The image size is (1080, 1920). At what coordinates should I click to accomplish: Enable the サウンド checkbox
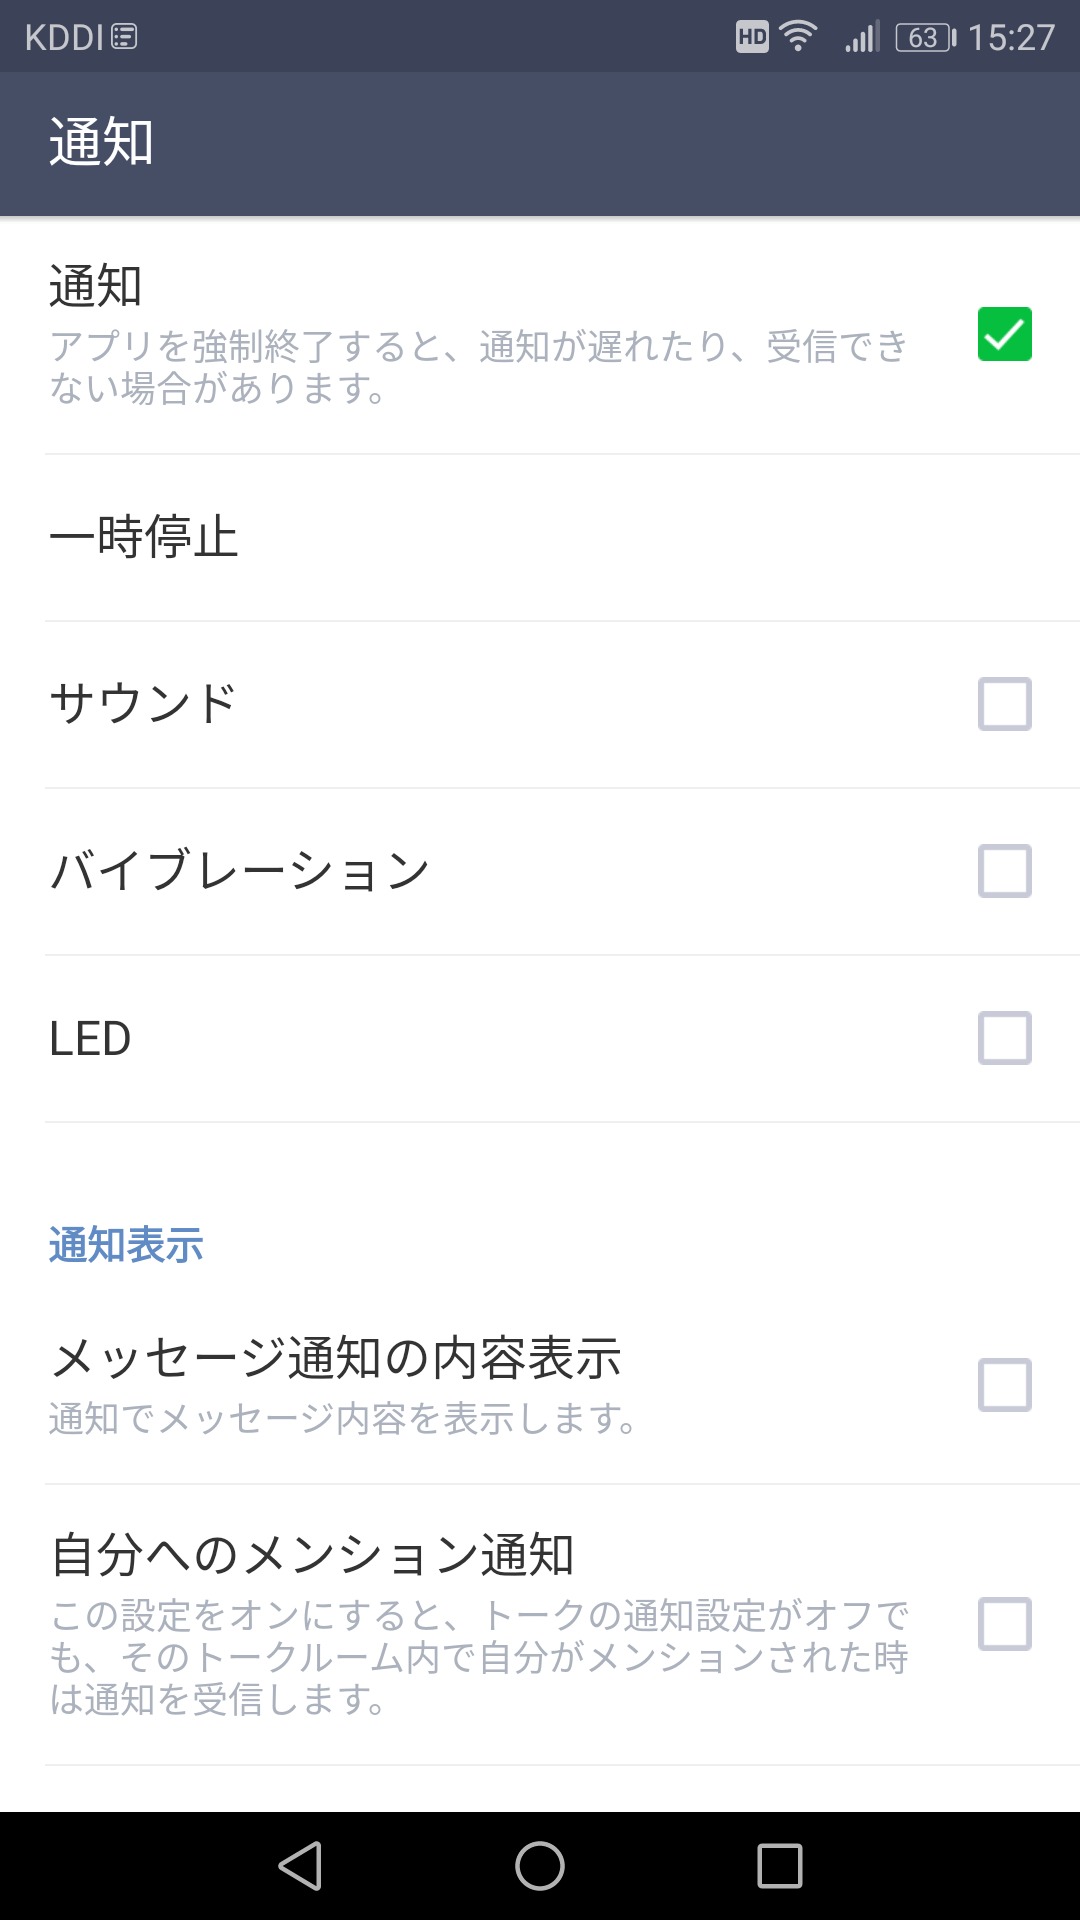(x=1004, y=704)
